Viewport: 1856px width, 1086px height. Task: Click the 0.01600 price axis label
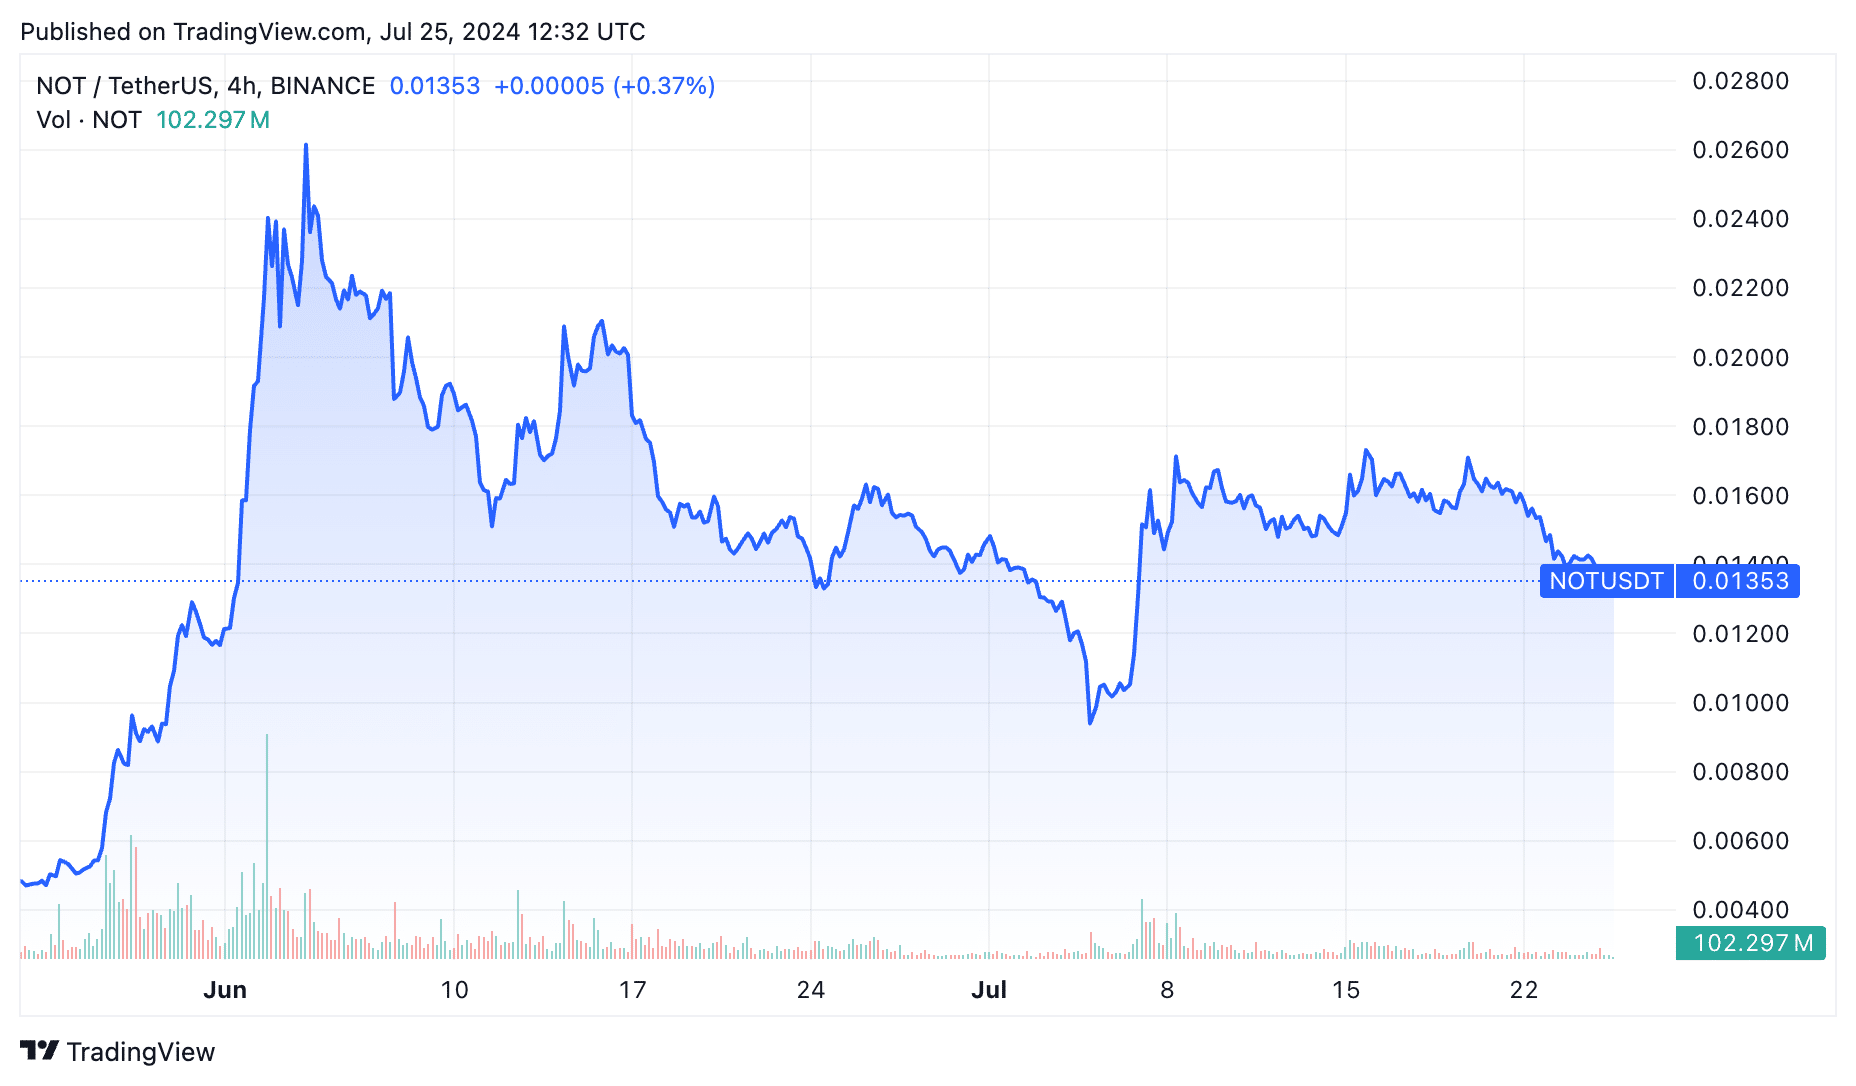coord(1741,496)
